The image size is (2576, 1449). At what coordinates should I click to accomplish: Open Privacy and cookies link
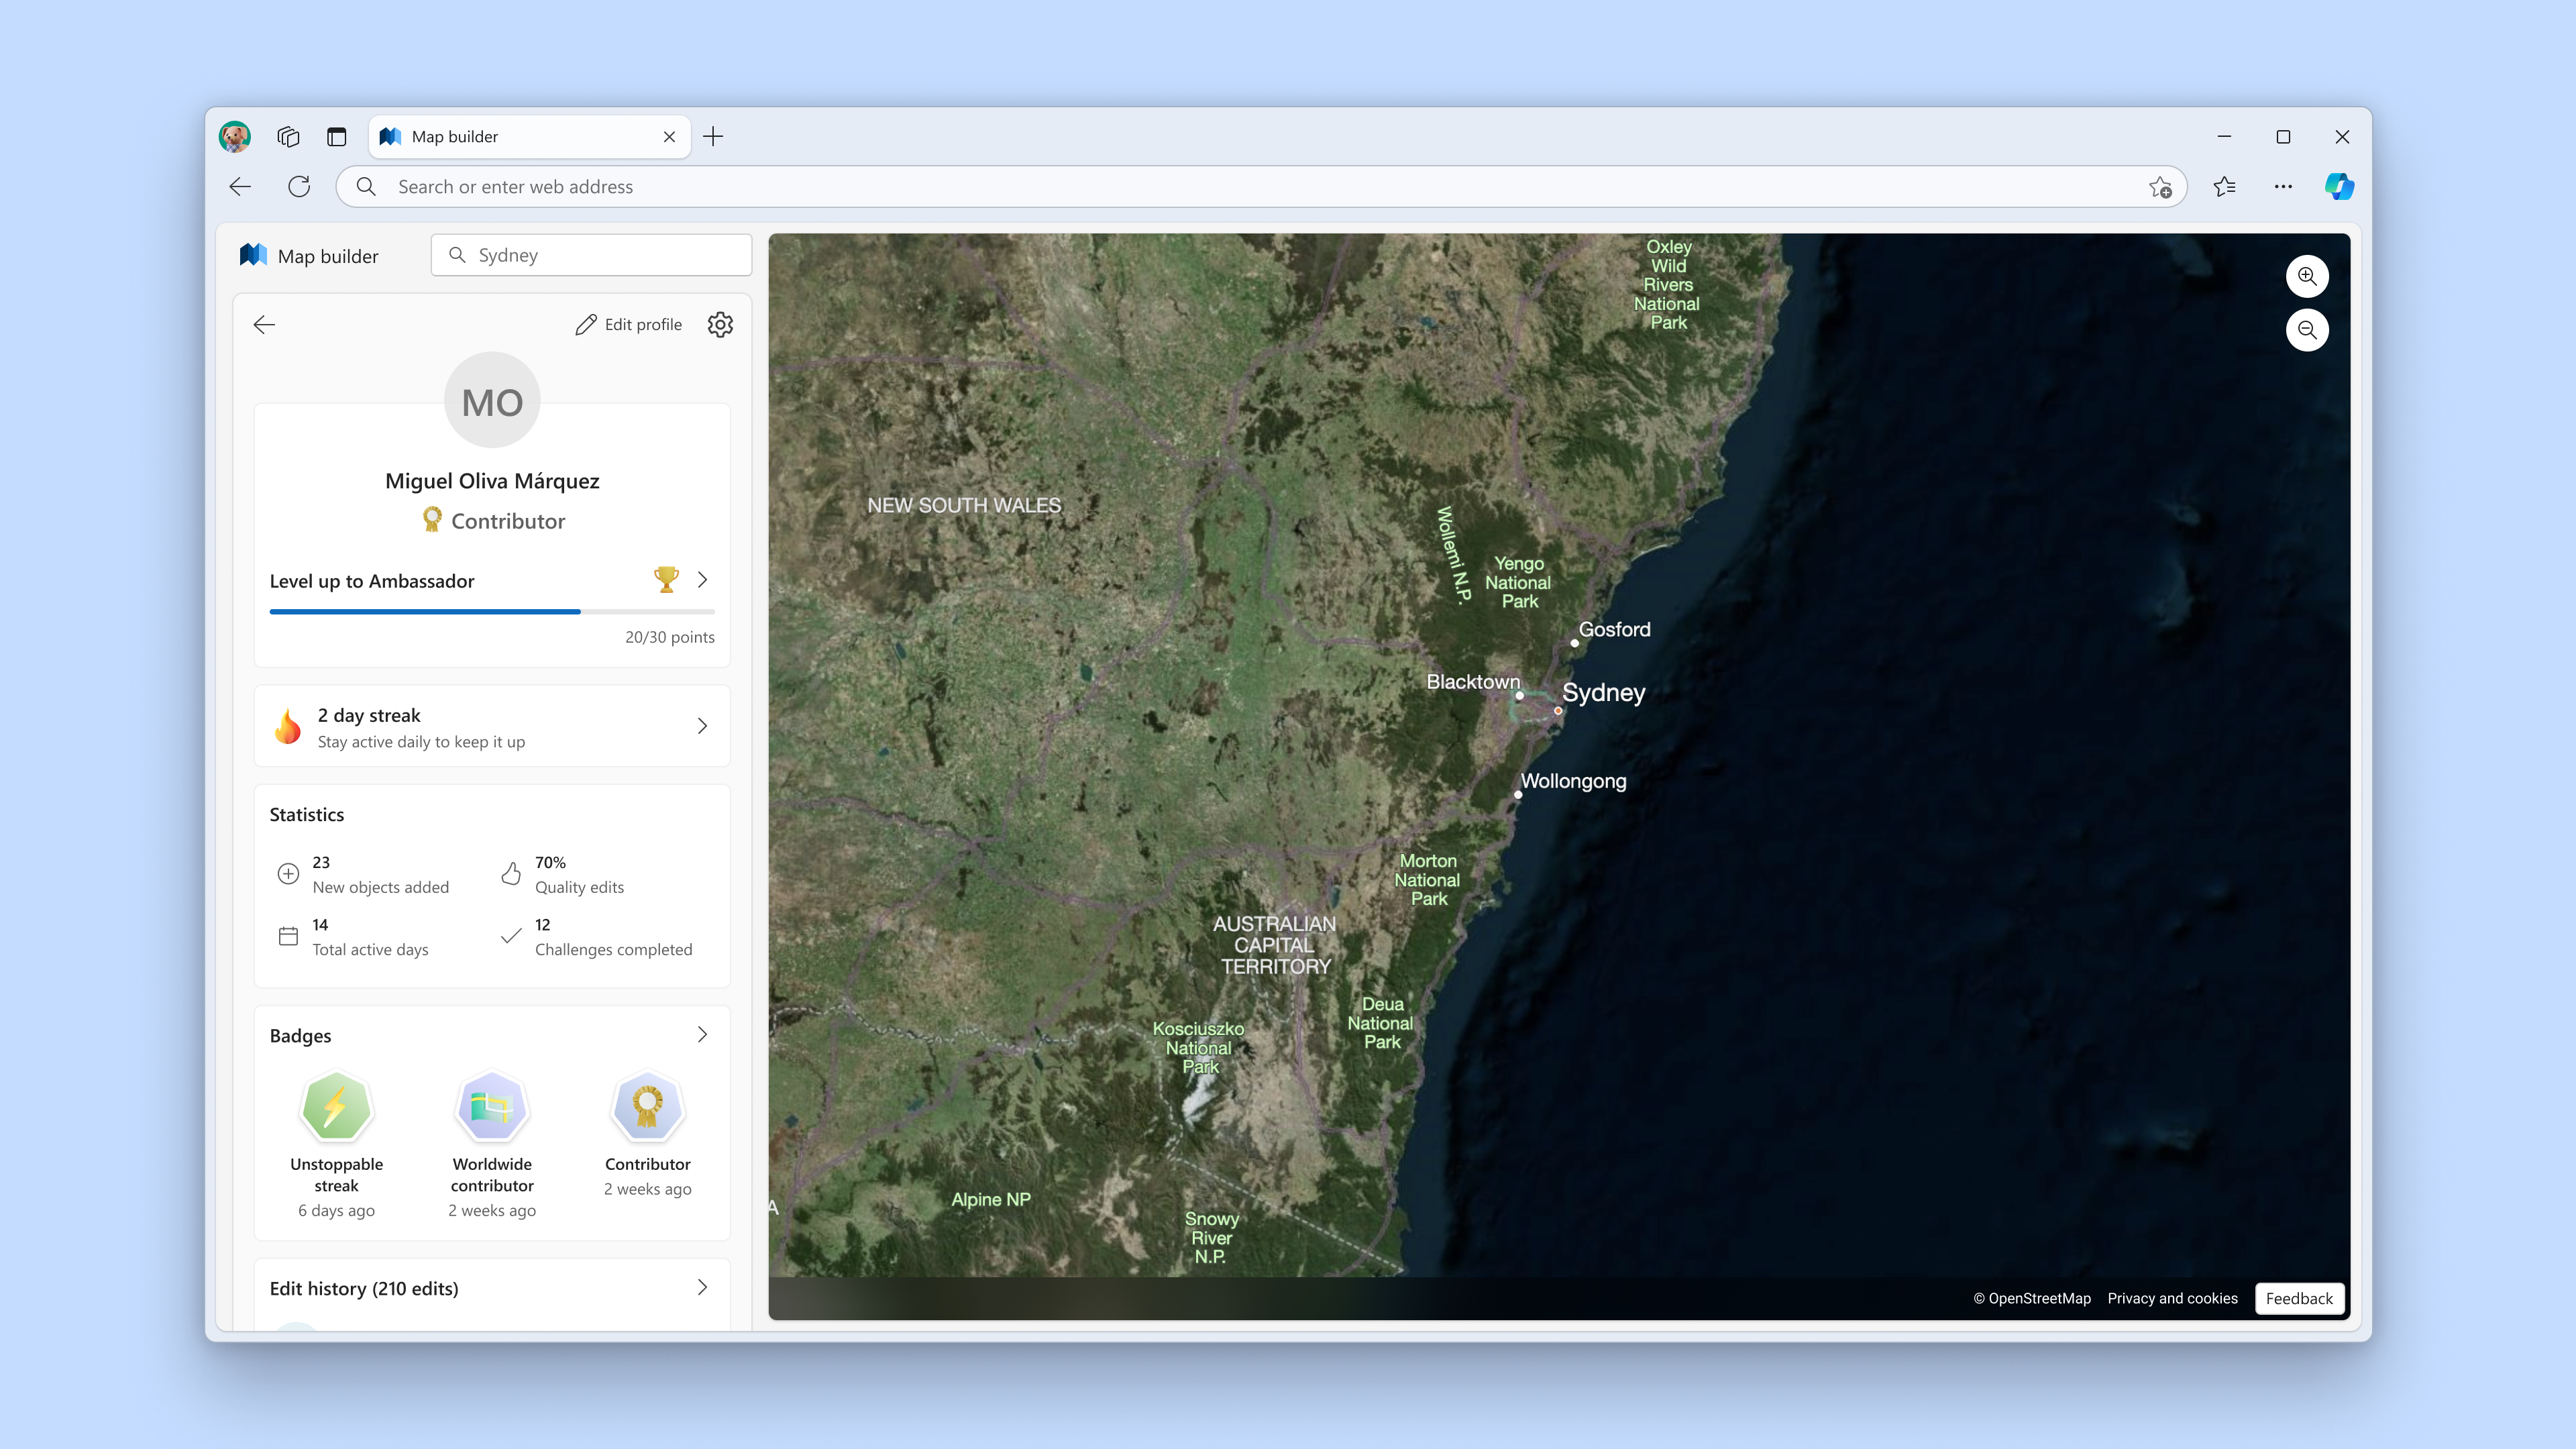pyautogui.click(x=2172, y=1298)
